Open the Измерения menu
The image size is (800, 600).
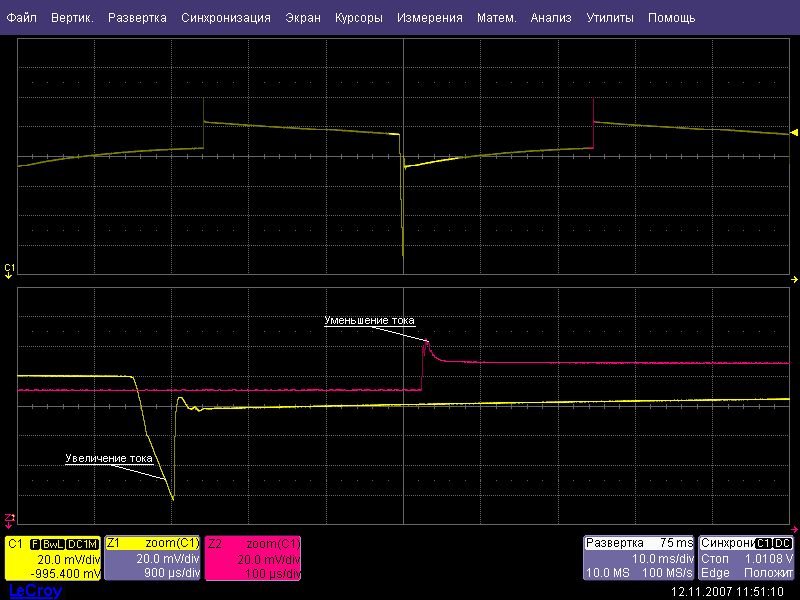point(429,18)
